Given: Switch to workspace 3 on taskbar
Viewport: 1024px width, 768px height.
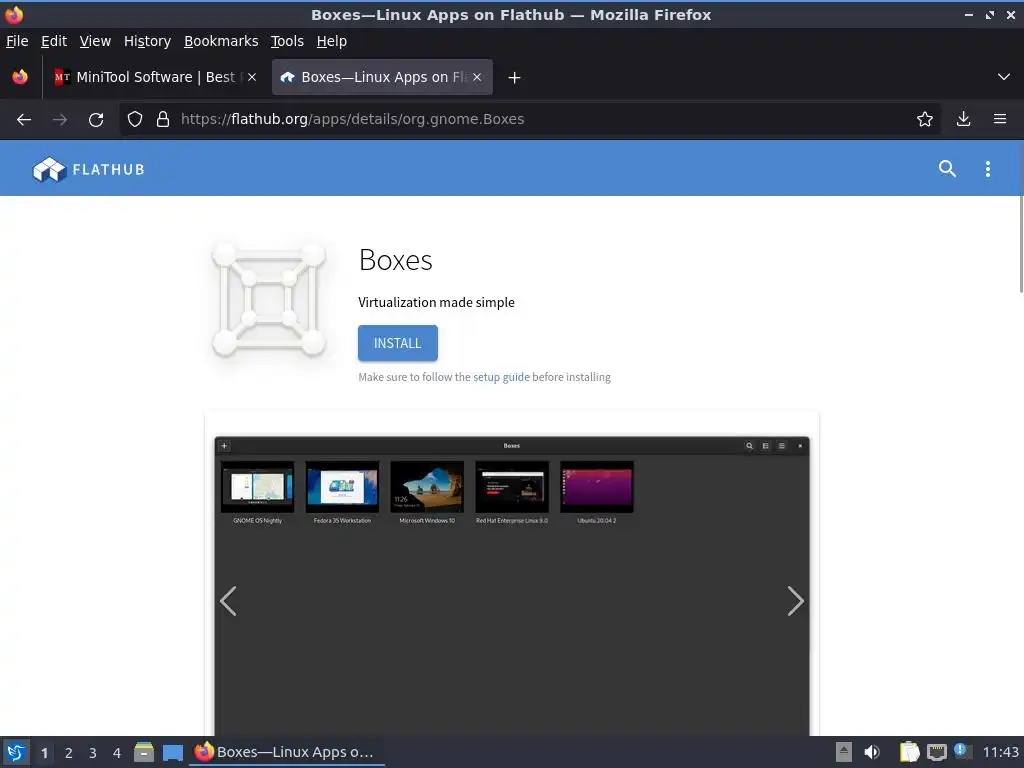Looking at the screenshot, I should [x=93, y=752].
